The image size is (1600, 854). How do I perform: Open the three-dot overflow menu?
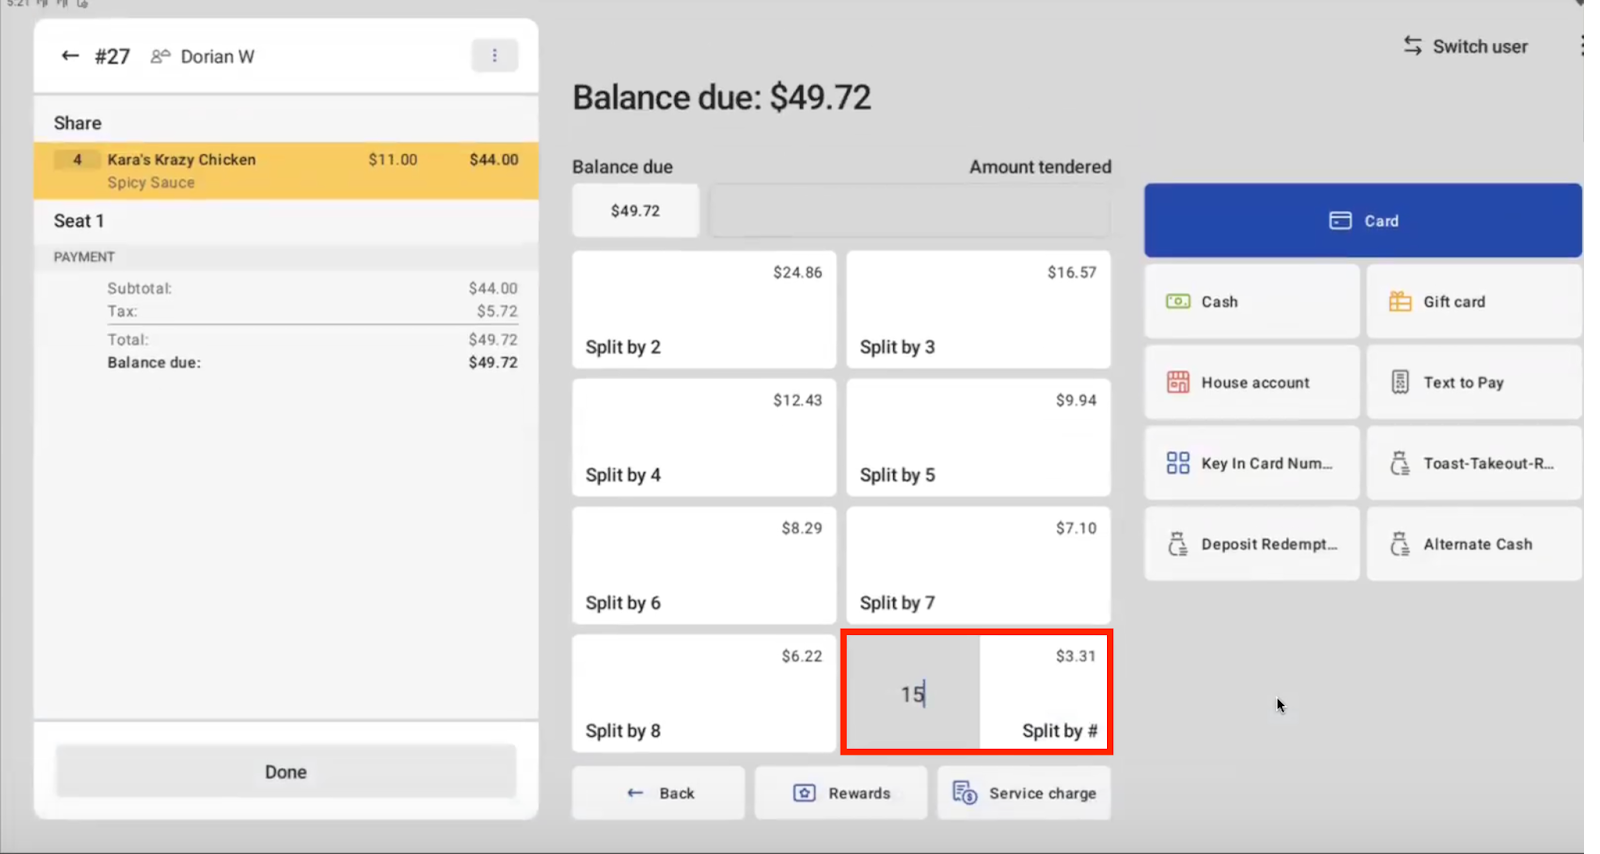(494, 56)
